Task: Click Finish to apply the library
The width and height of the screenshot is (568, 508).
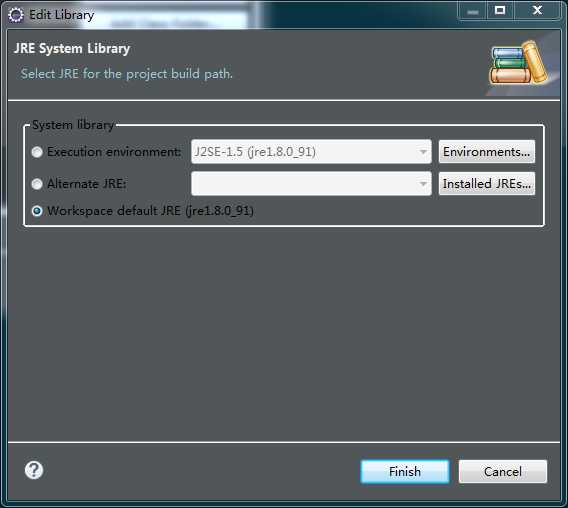Action: 405,471
